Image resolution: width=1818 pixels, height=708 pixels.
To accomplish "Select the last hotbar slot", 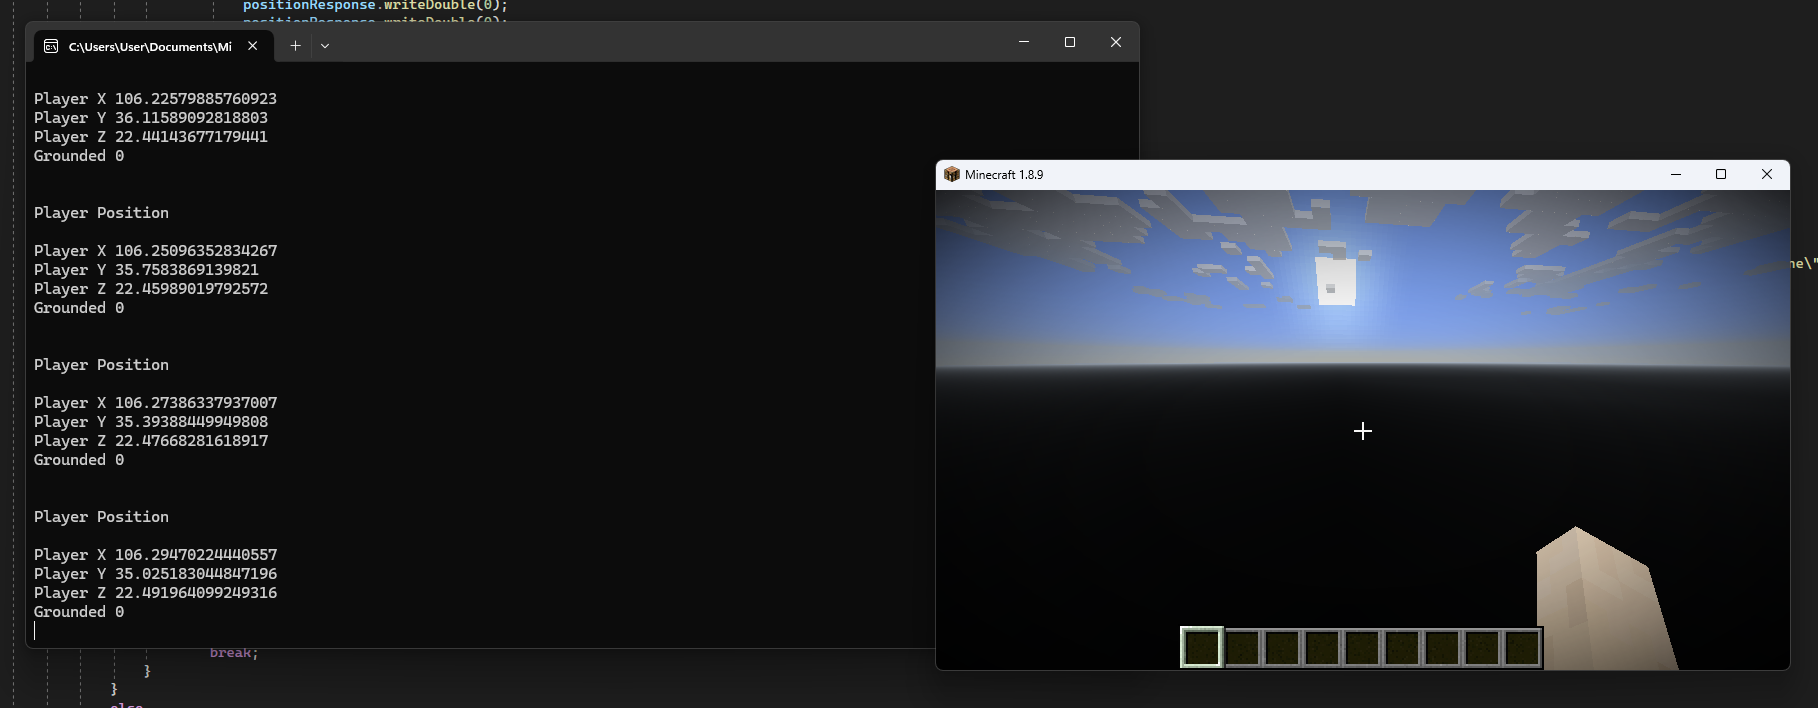I will (x=1522, y=648).
